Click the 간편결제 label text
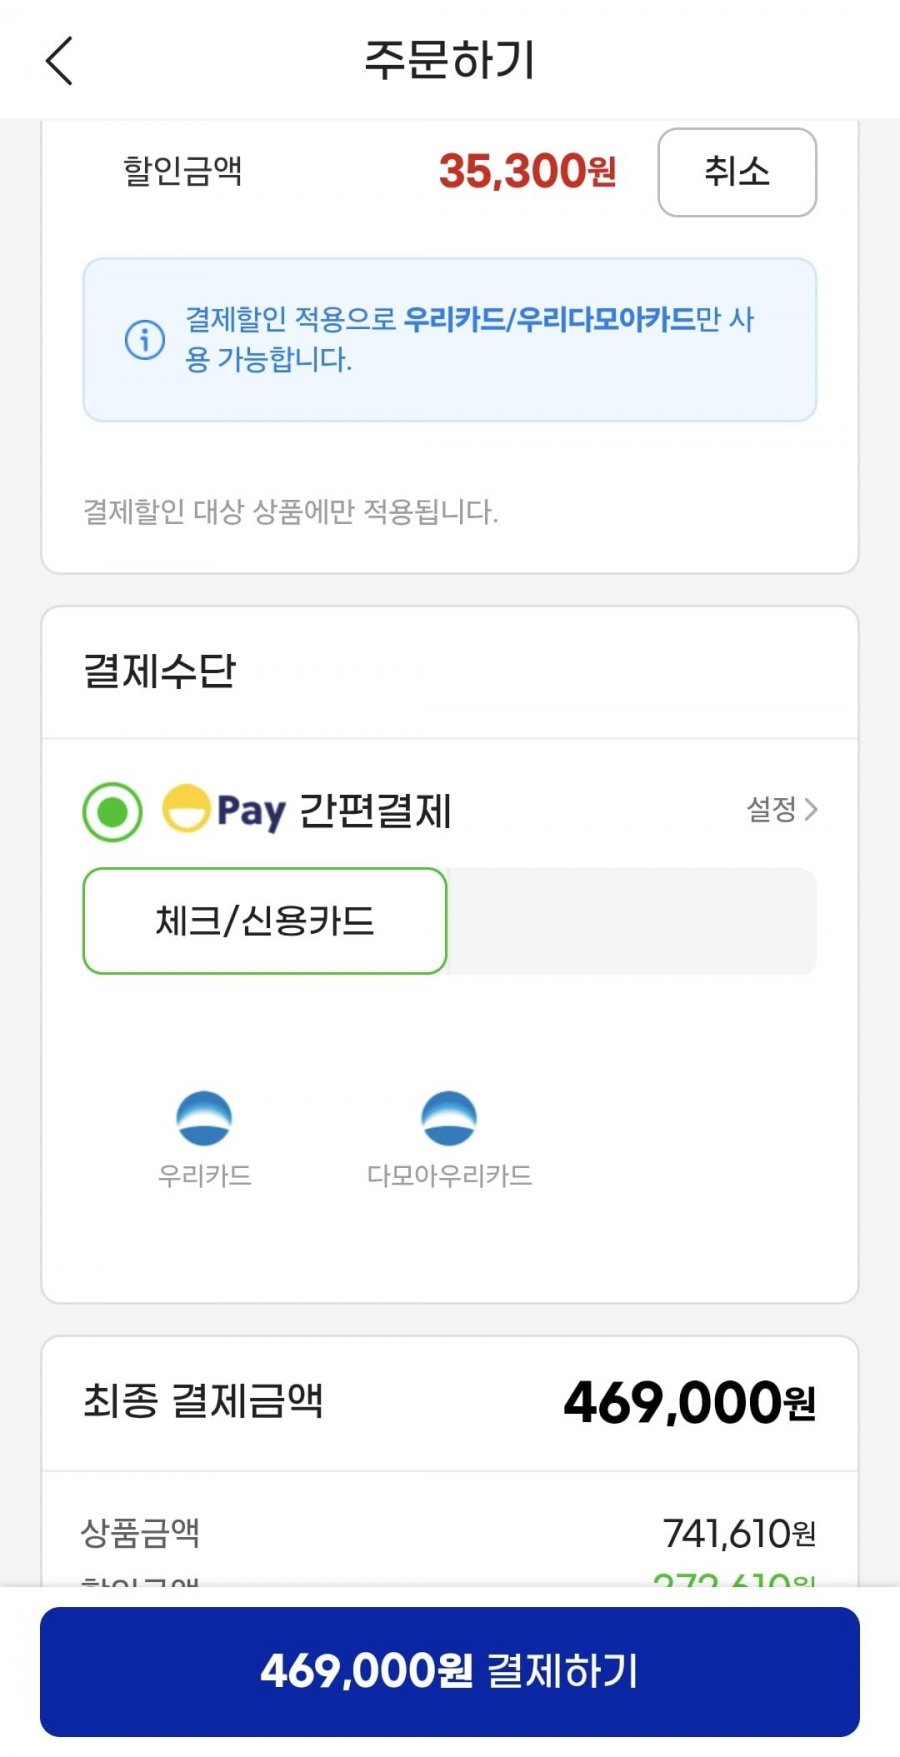900x1757 pixels. point(376,810)
